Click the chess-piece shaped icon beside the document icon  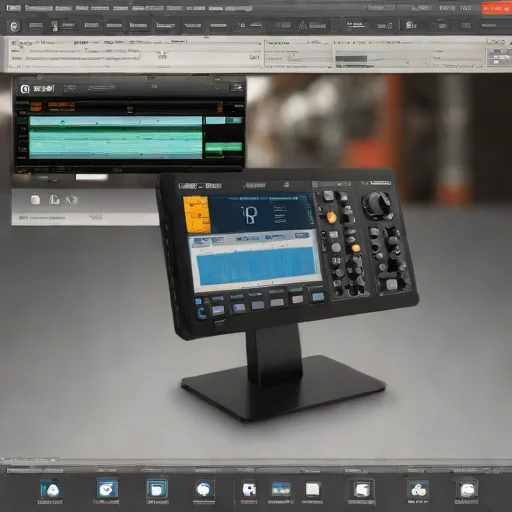[54, 200]
